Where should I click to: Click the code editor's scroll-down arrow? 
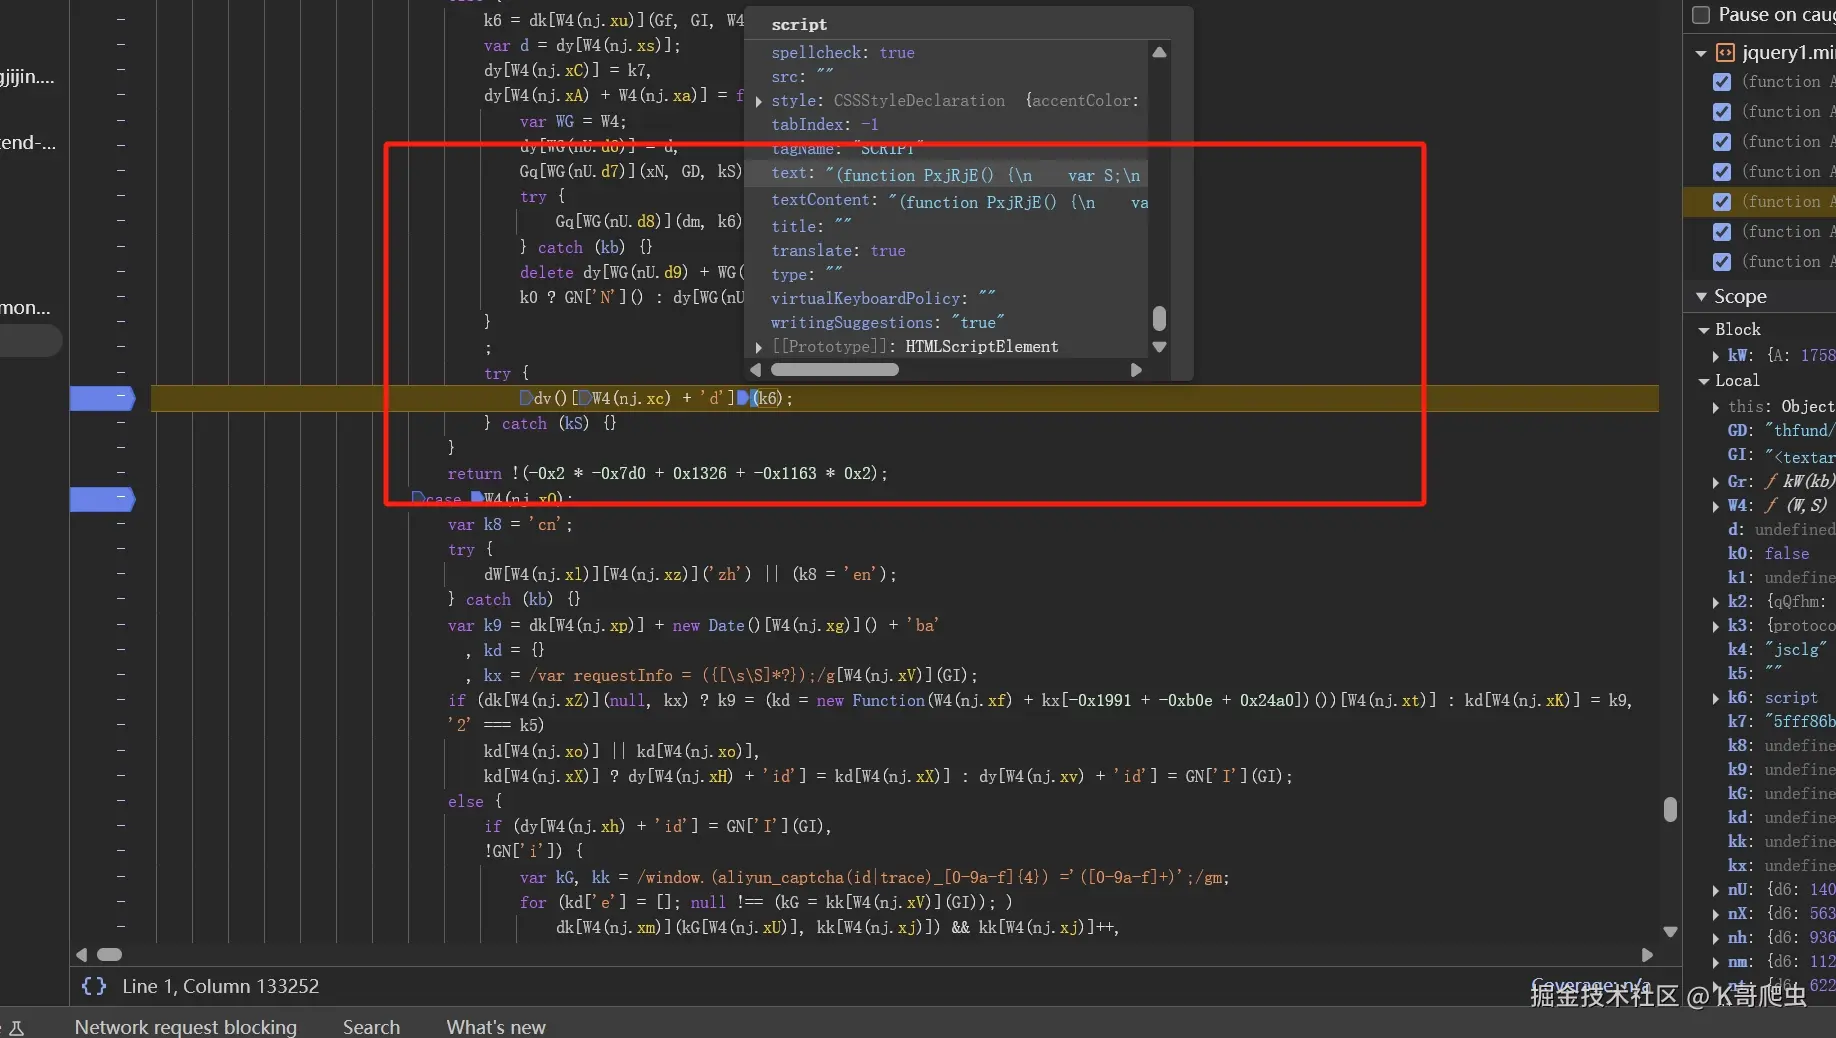tap(1670, 931)
